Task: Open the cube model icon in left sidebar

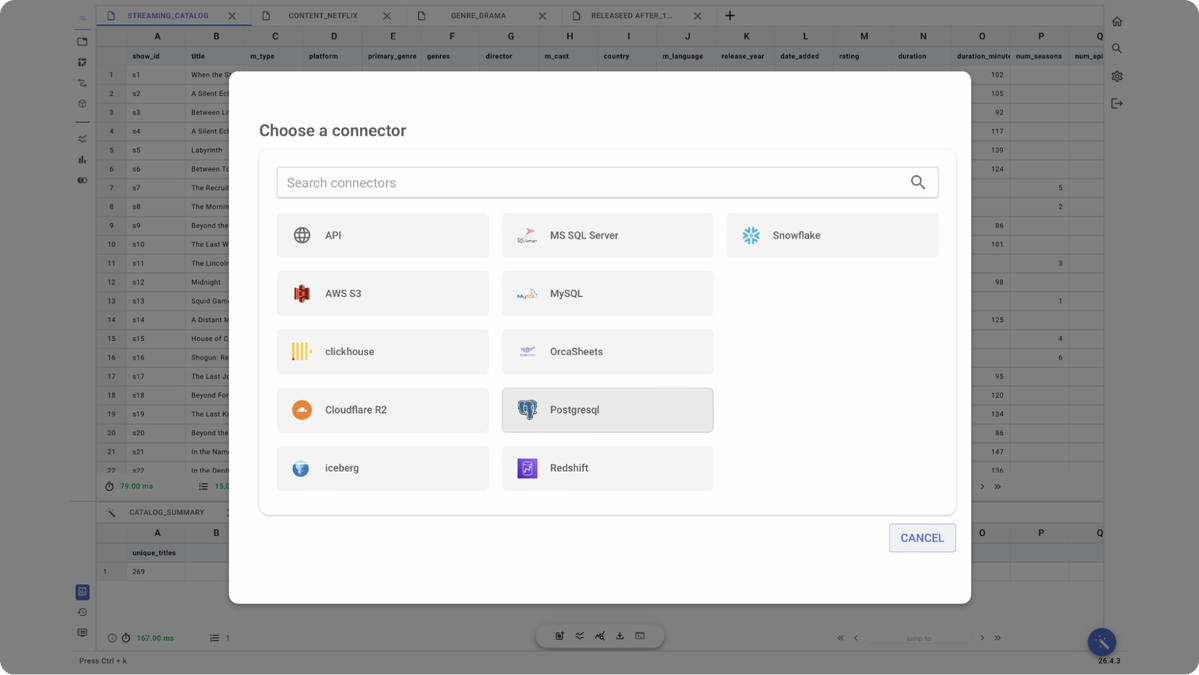Action: pos(83,104)
